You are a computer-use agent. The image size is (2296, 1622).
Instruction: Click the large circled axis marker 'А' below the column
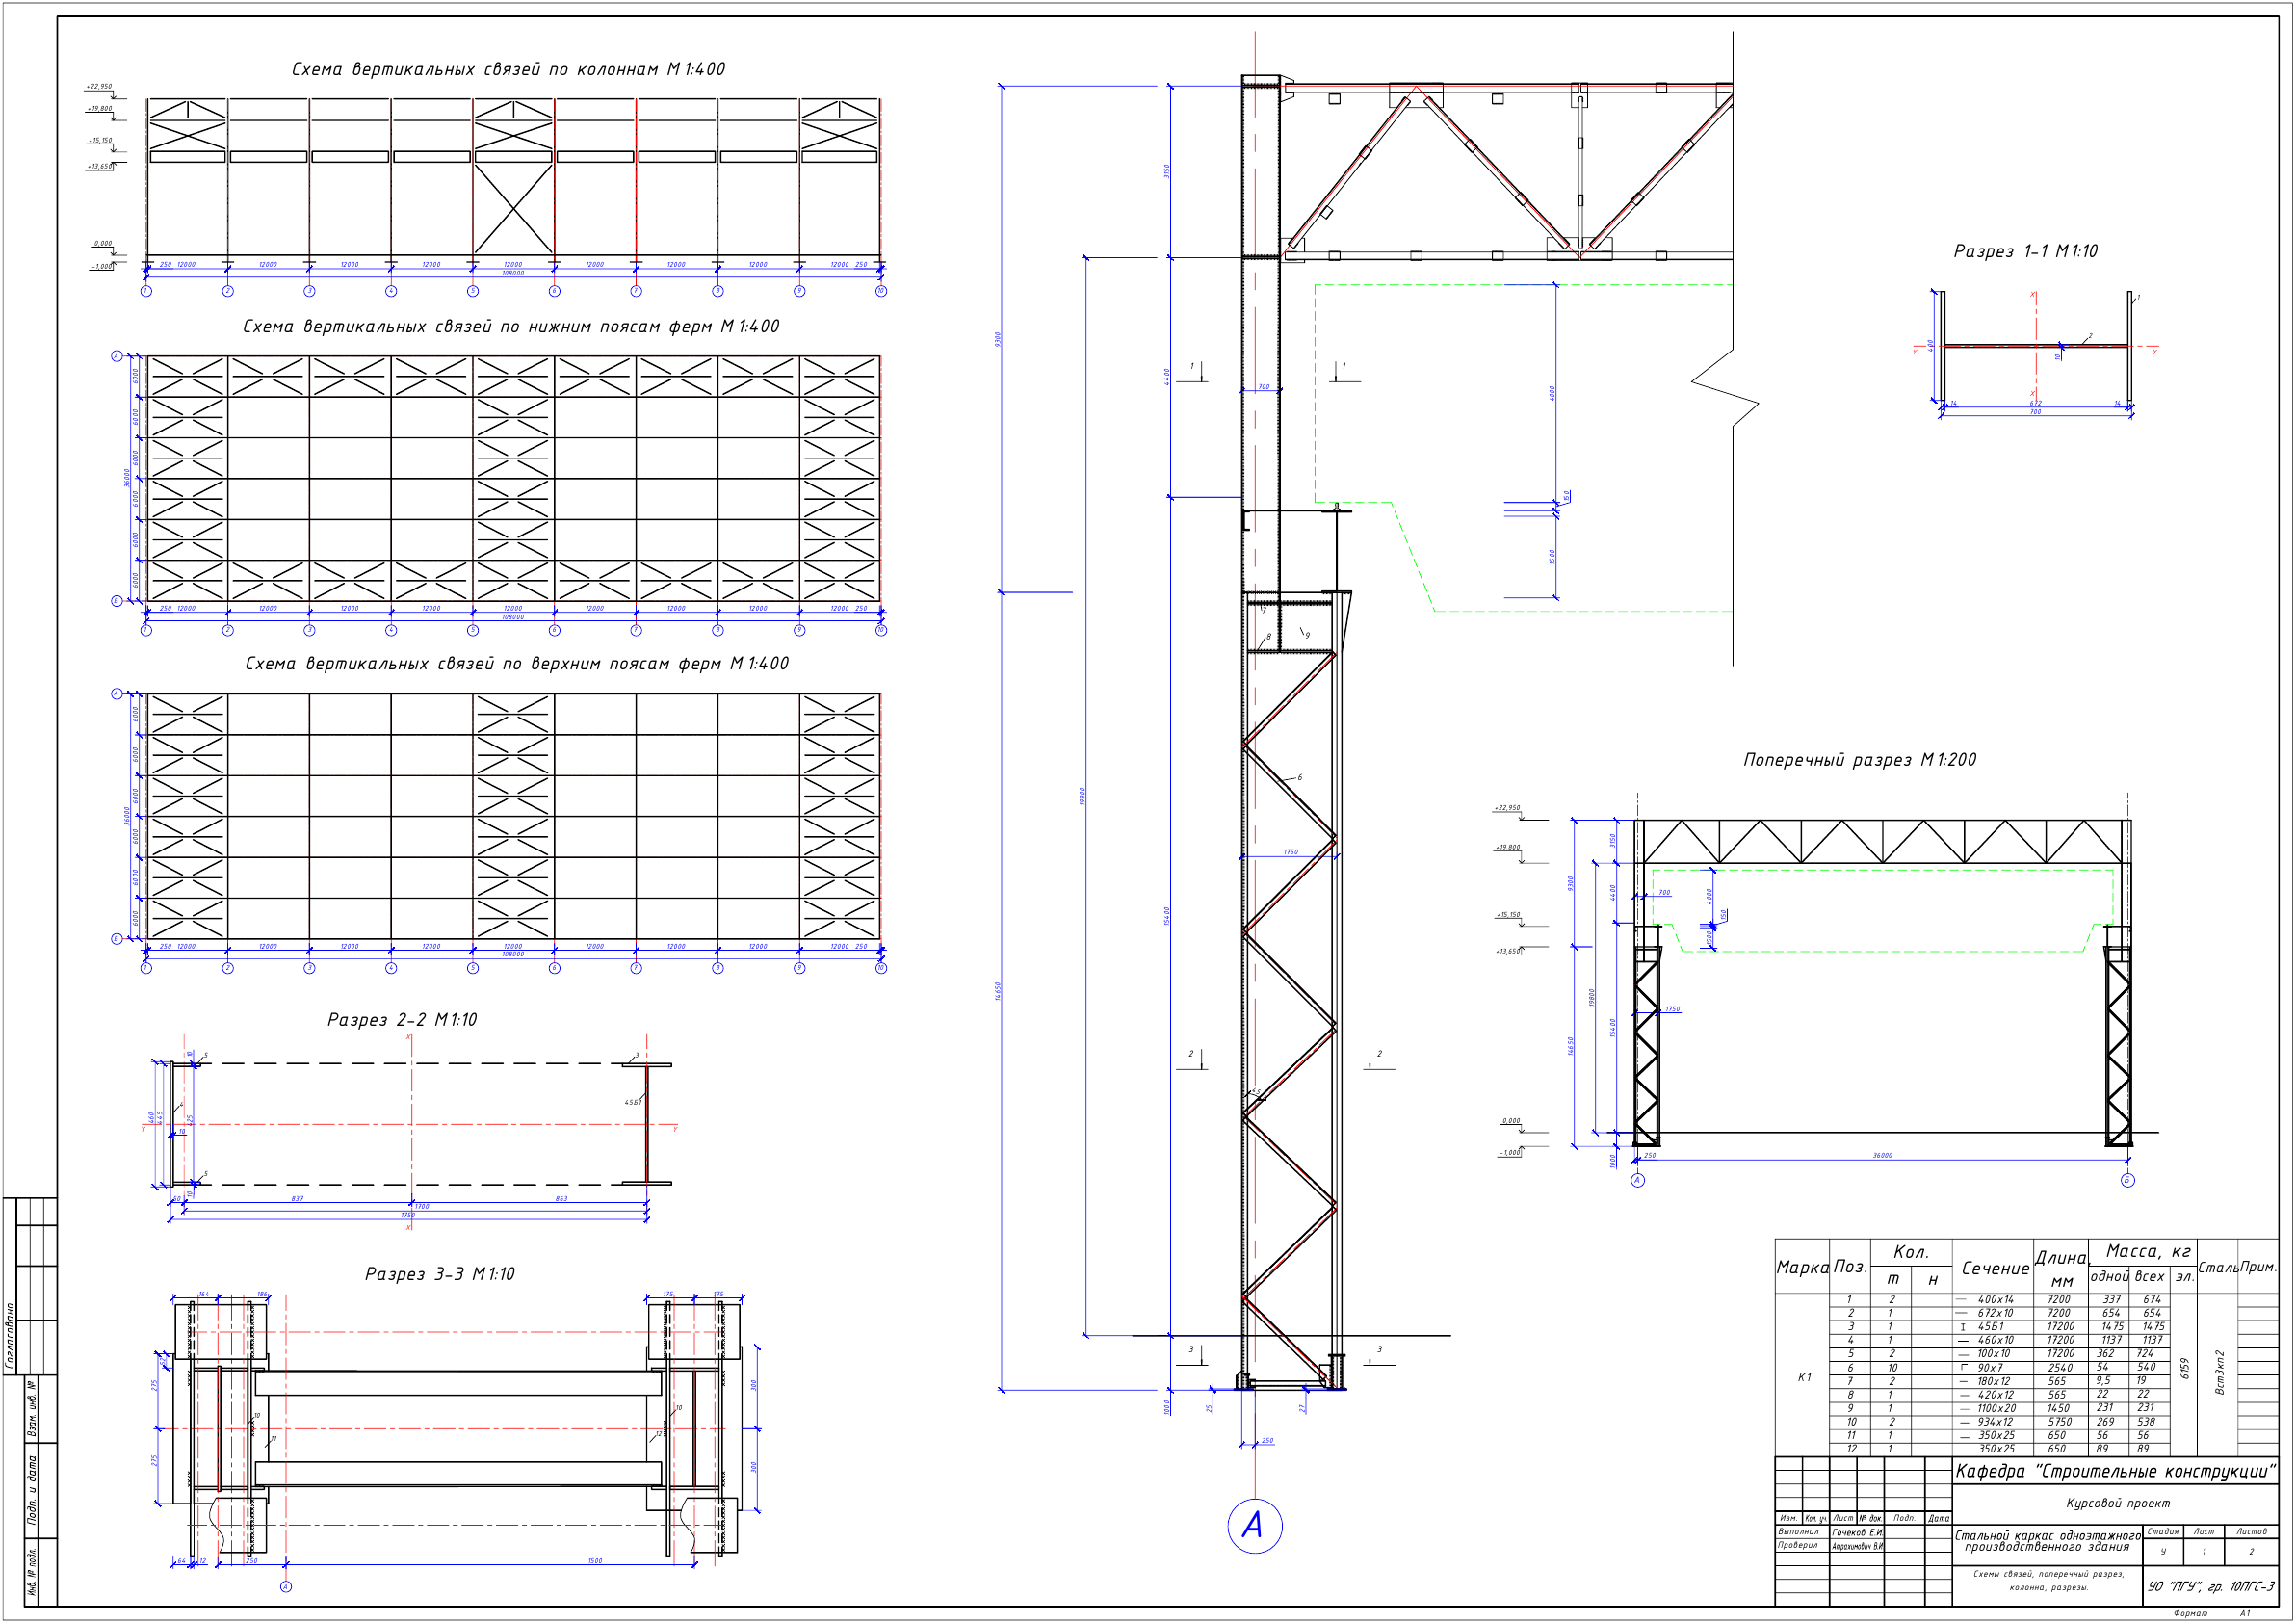point(1254,1526)
